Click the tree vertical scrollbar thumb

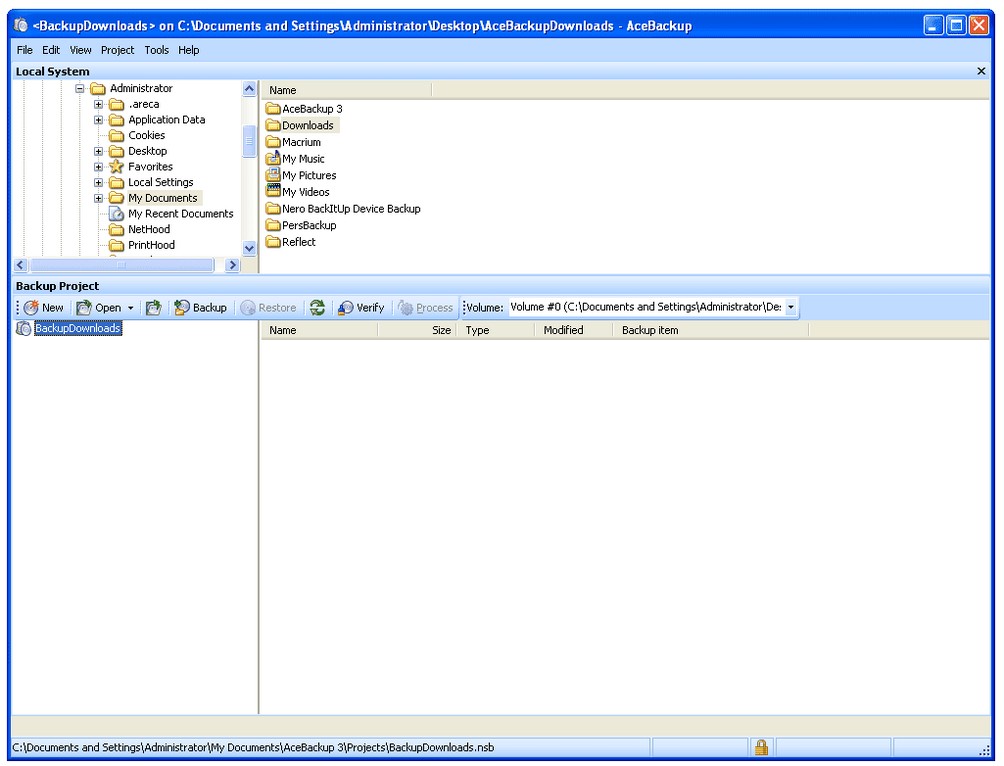click(x=249, y=141)
